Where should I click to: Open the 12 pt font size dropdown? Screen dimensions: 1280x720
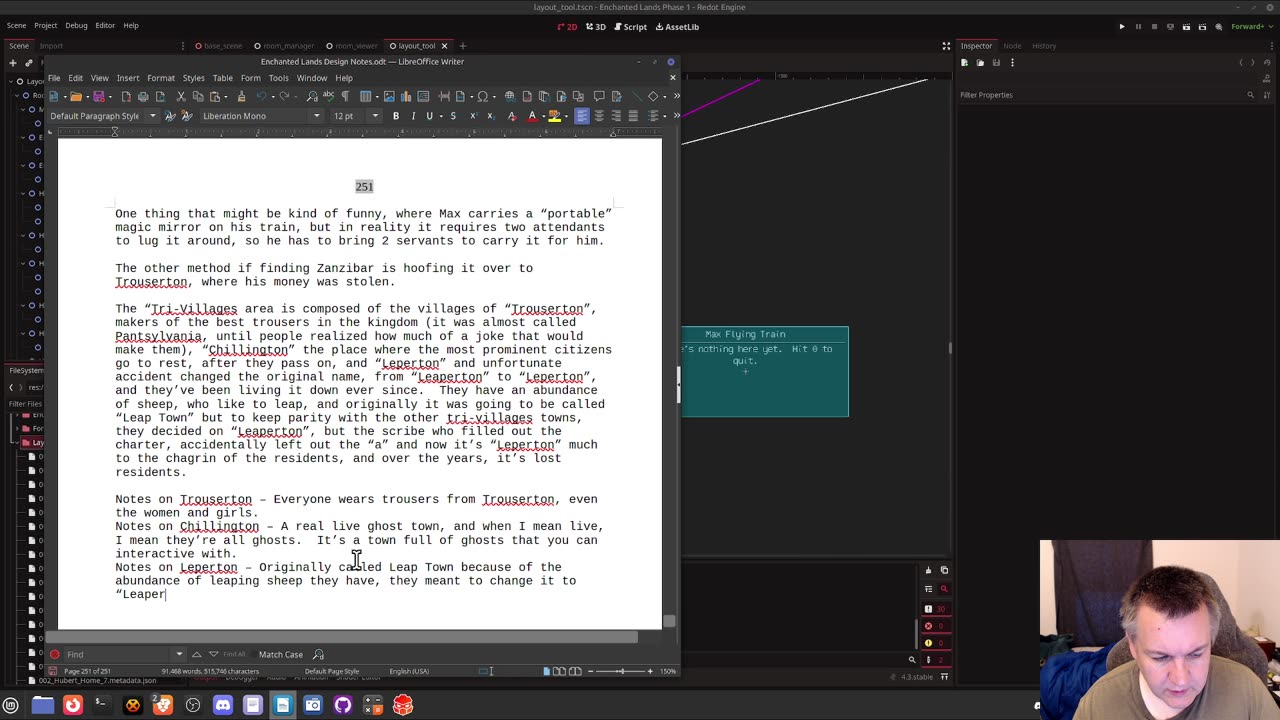(x=375, y=116)
